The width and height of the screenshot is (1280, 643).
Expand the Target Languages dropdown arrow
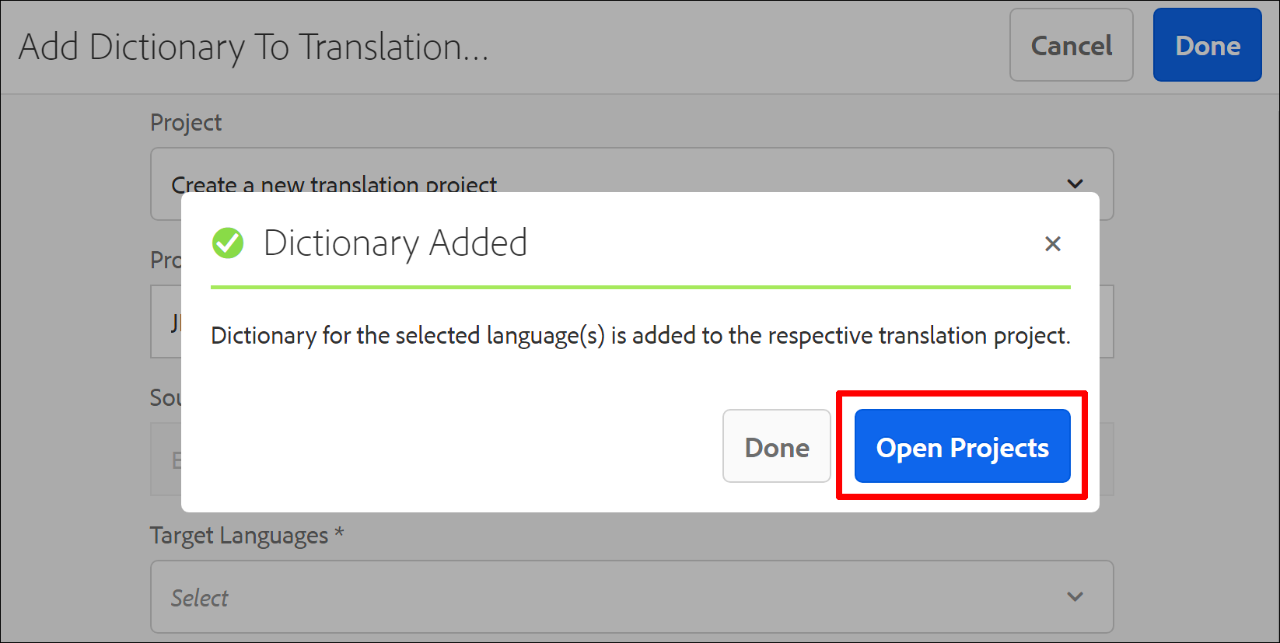tap(1074, 596)
